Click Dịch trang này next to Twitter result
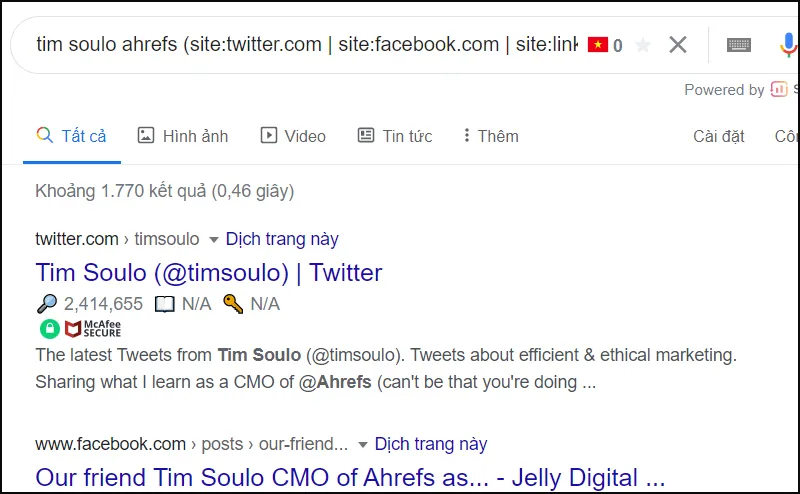Image resolution: width=800 pixels, height=494 pixels. 282,239
